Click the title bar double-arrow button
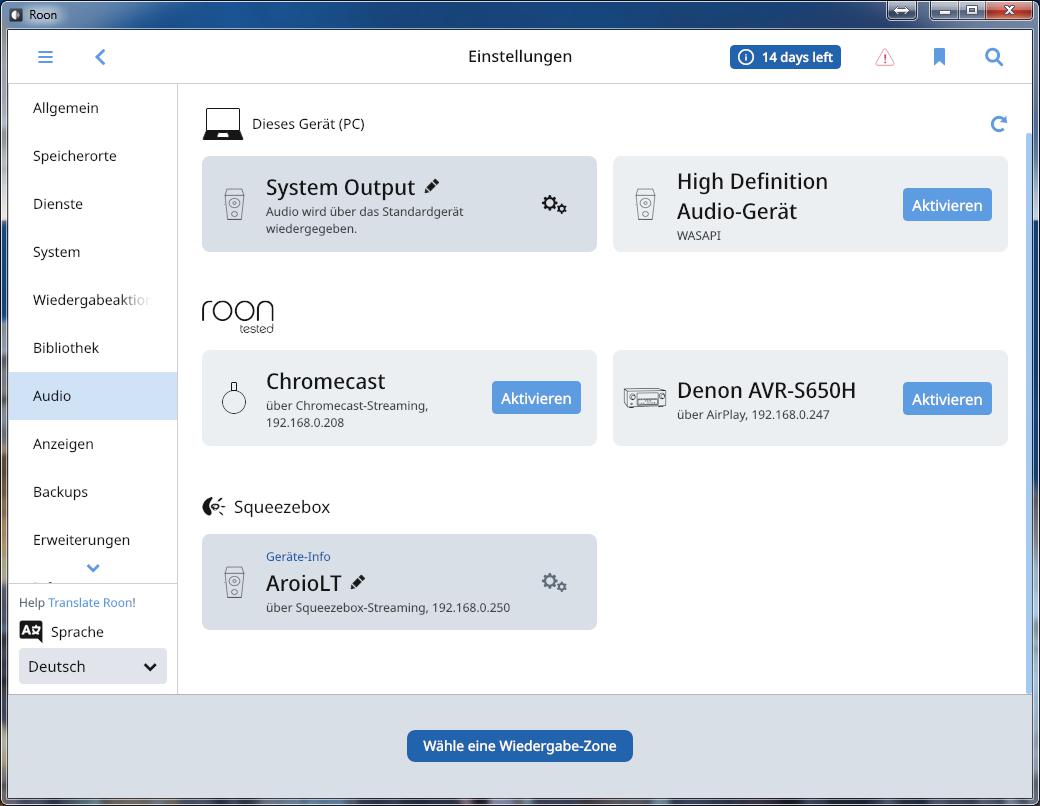This screenshot has width=1040, height=806. coord(901,11)
